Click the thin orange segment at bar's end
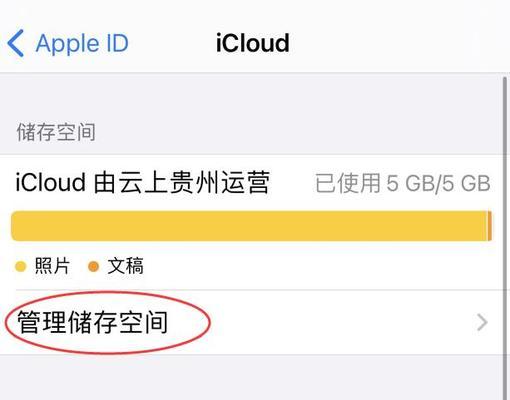 point(490,226)
